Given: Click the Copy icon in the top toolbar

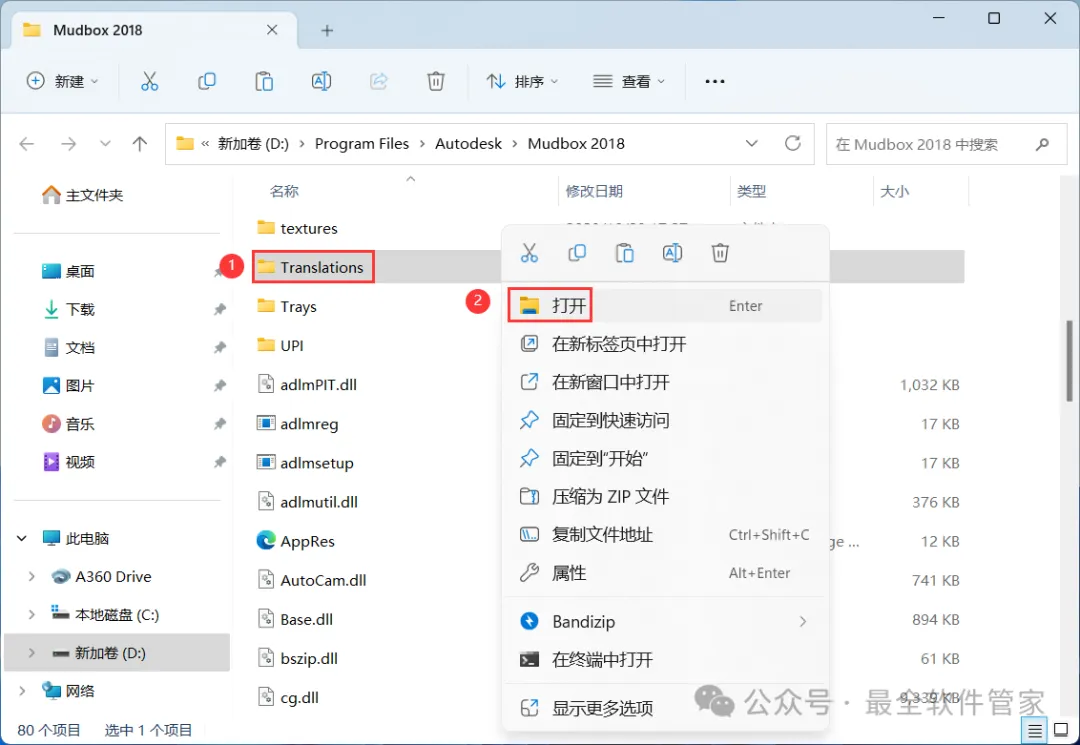Looking at the screenshot, I should 207,81.
